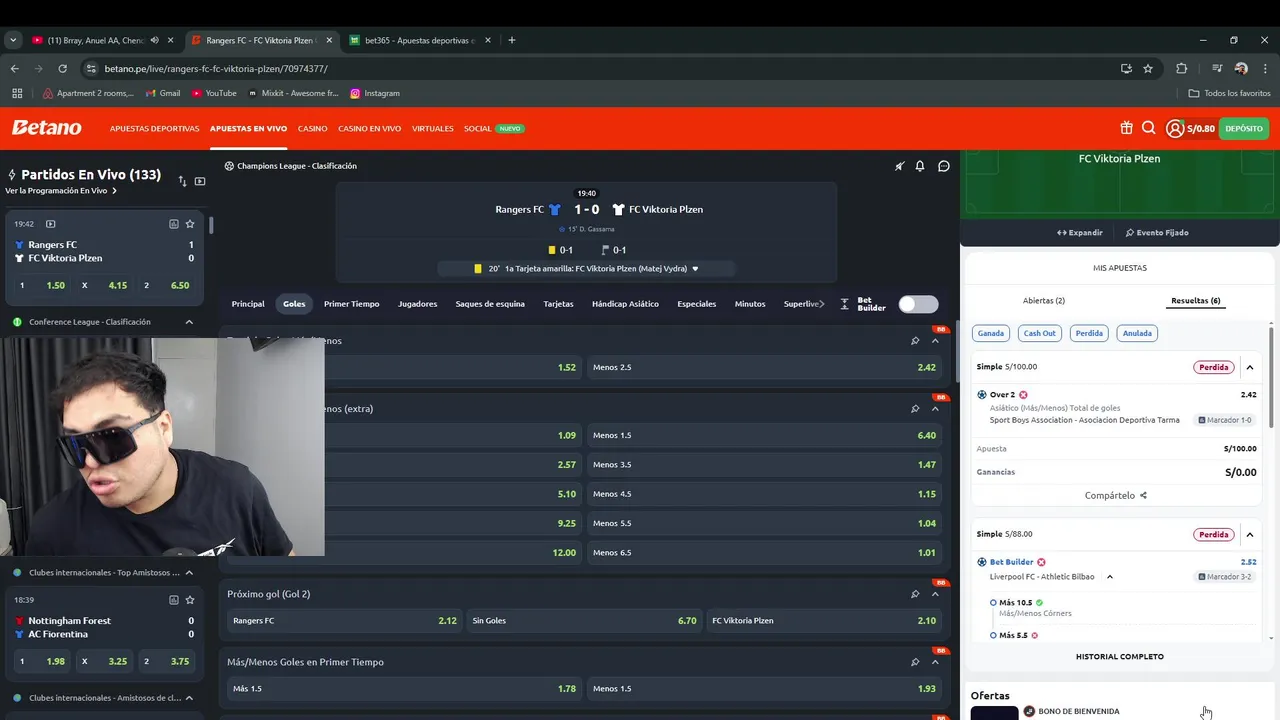This screenshot has width=1280, height=720.
Task: Expand the yellow card event dropdown
Action: (695, 268)
